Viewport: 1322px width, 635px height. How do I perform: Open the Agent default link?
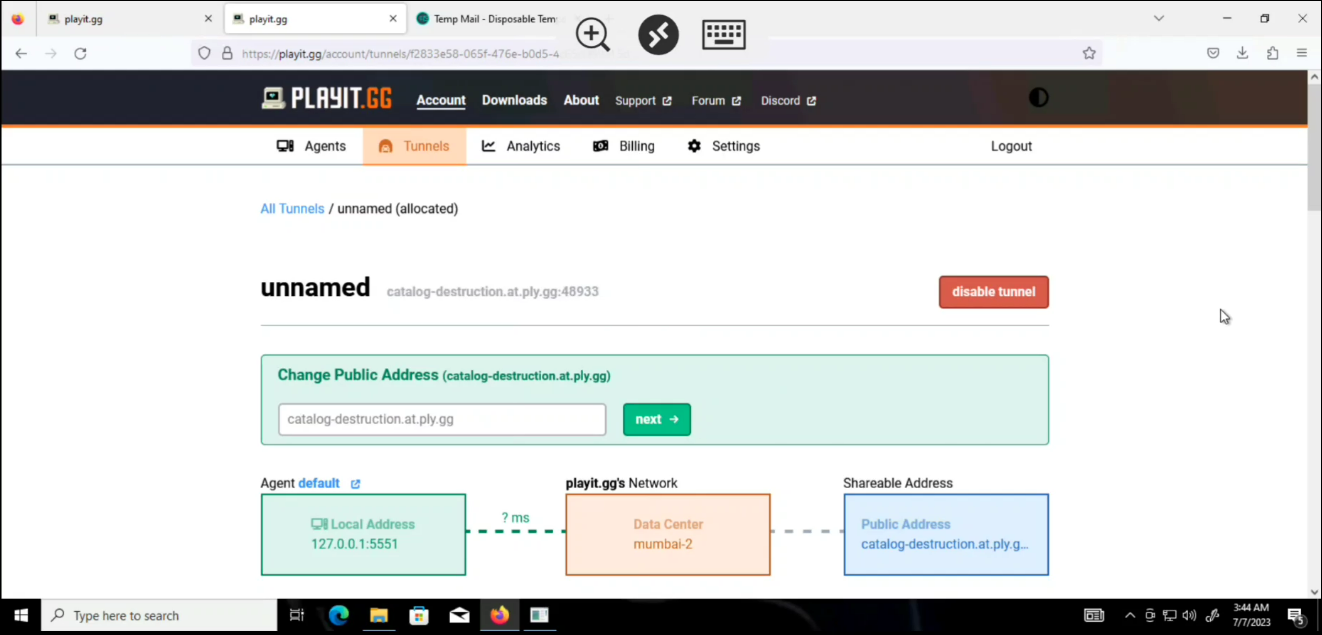(x=319, y=483)
